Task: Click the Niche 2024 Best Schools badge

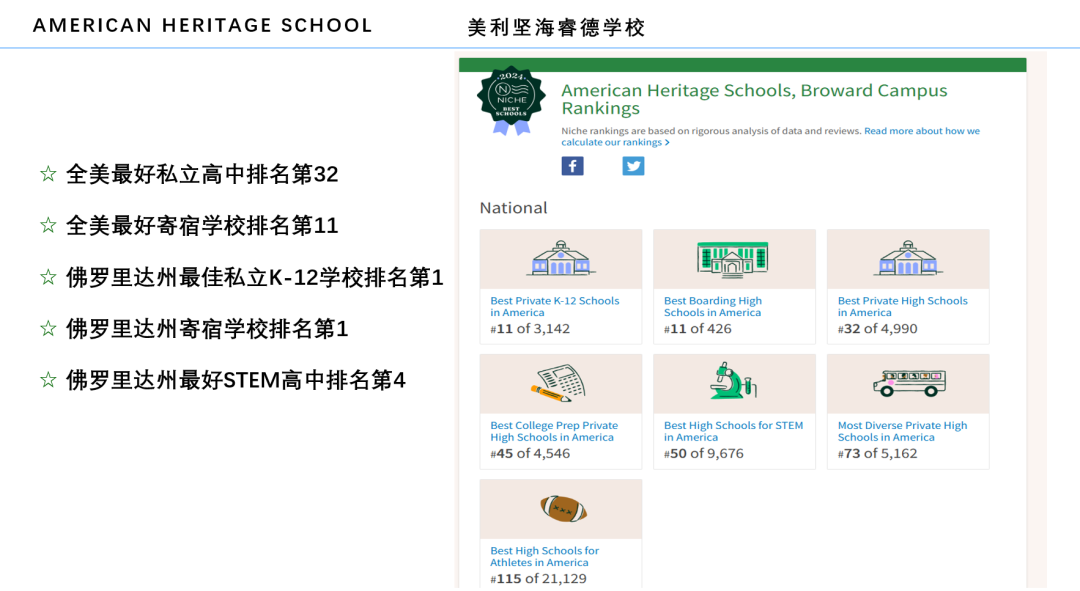Action: [x=511, y=101]
